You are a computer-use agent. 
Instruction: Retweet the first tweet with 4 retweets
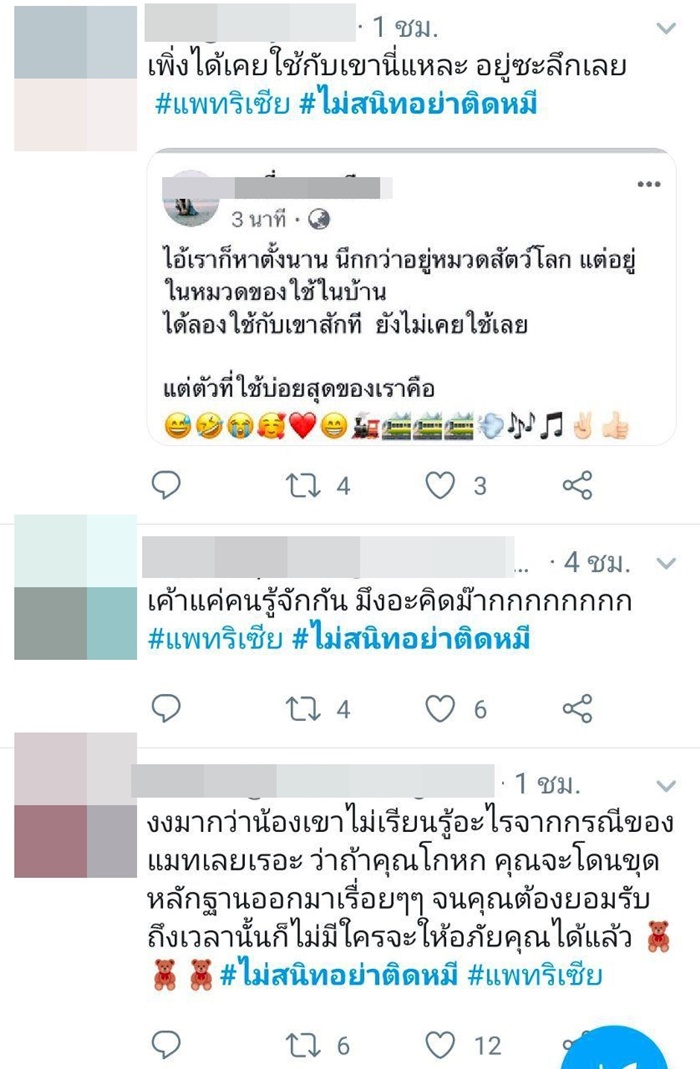tap(303, 485)
